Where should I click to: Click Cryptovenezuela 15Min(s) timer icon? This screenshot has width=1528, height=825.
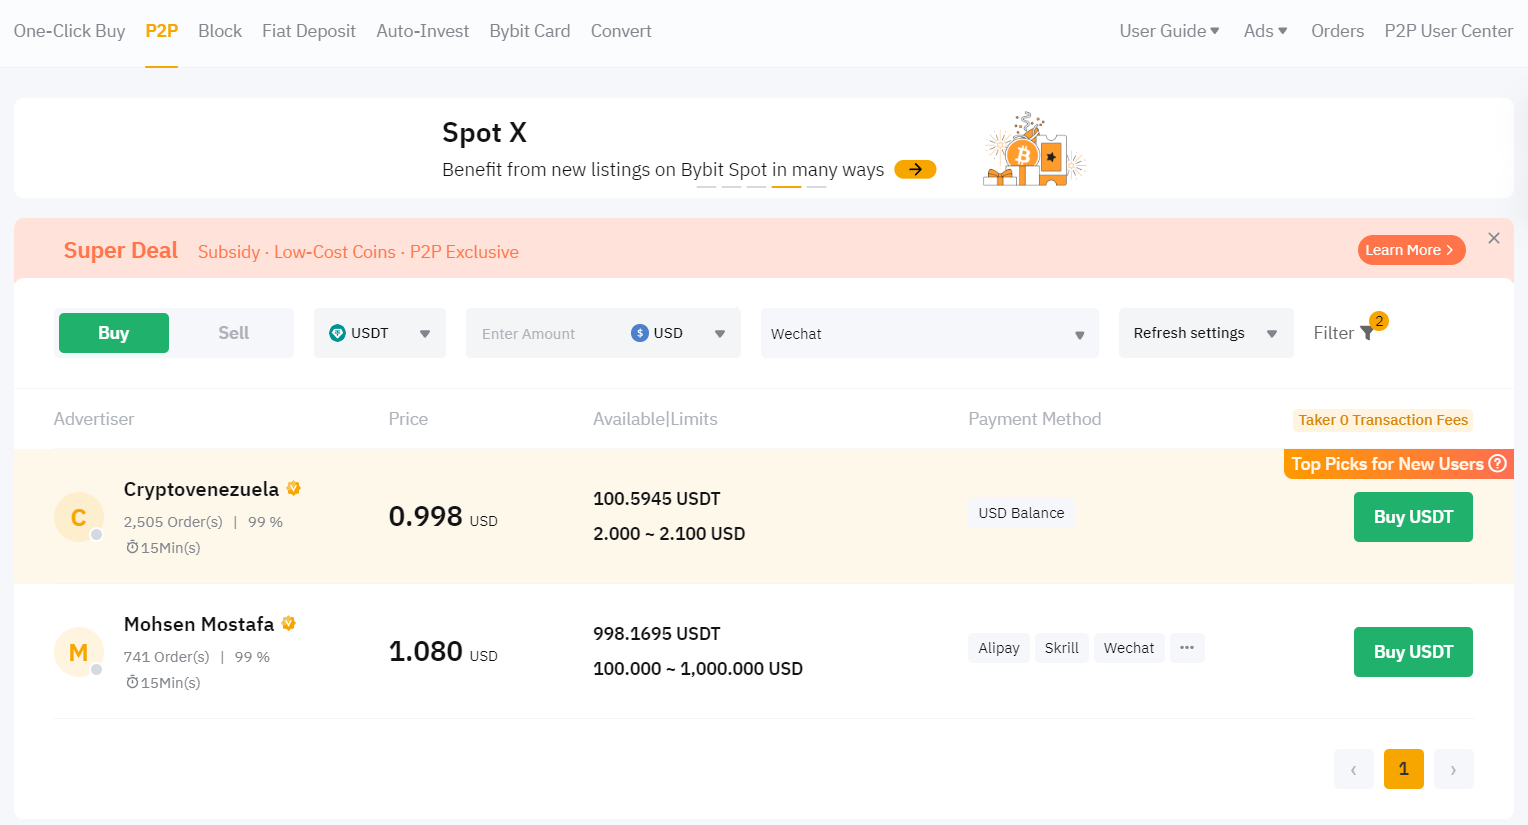click(x=132, y=547)
